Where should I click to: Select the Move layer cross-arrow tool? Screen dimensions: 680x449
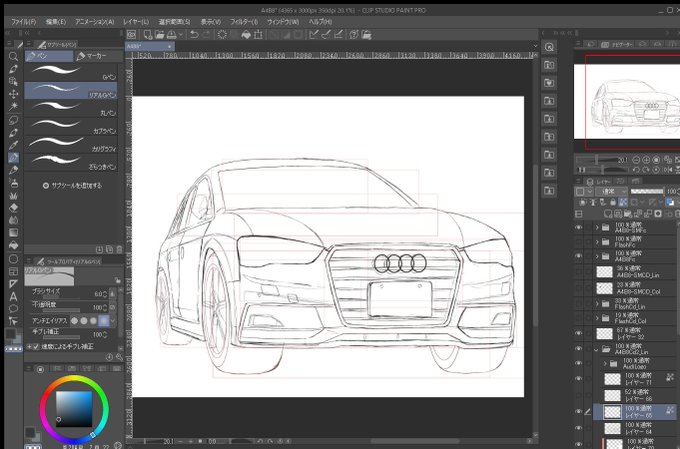[x=13, y=94]
